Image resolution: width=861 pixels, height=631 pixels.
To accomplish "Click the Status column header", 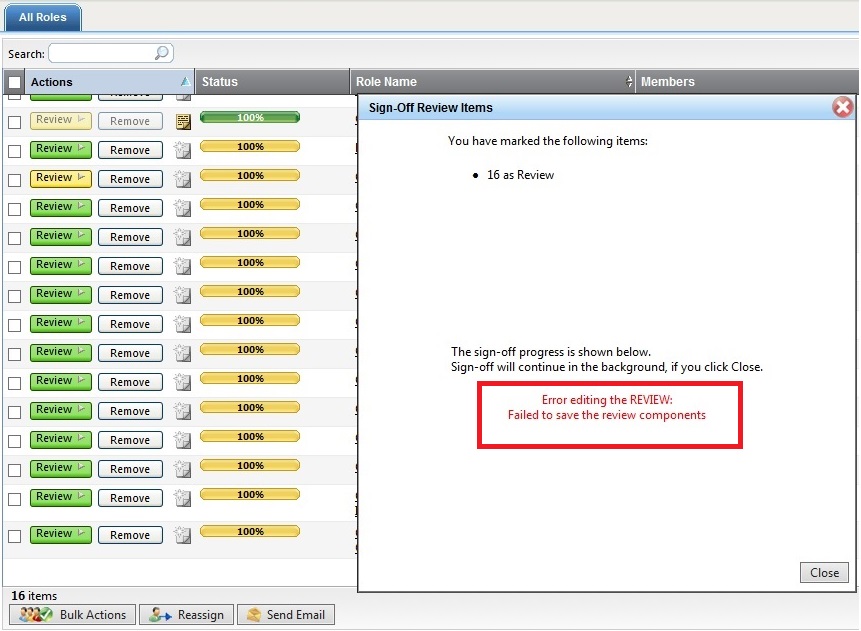I will pos(272,82).
